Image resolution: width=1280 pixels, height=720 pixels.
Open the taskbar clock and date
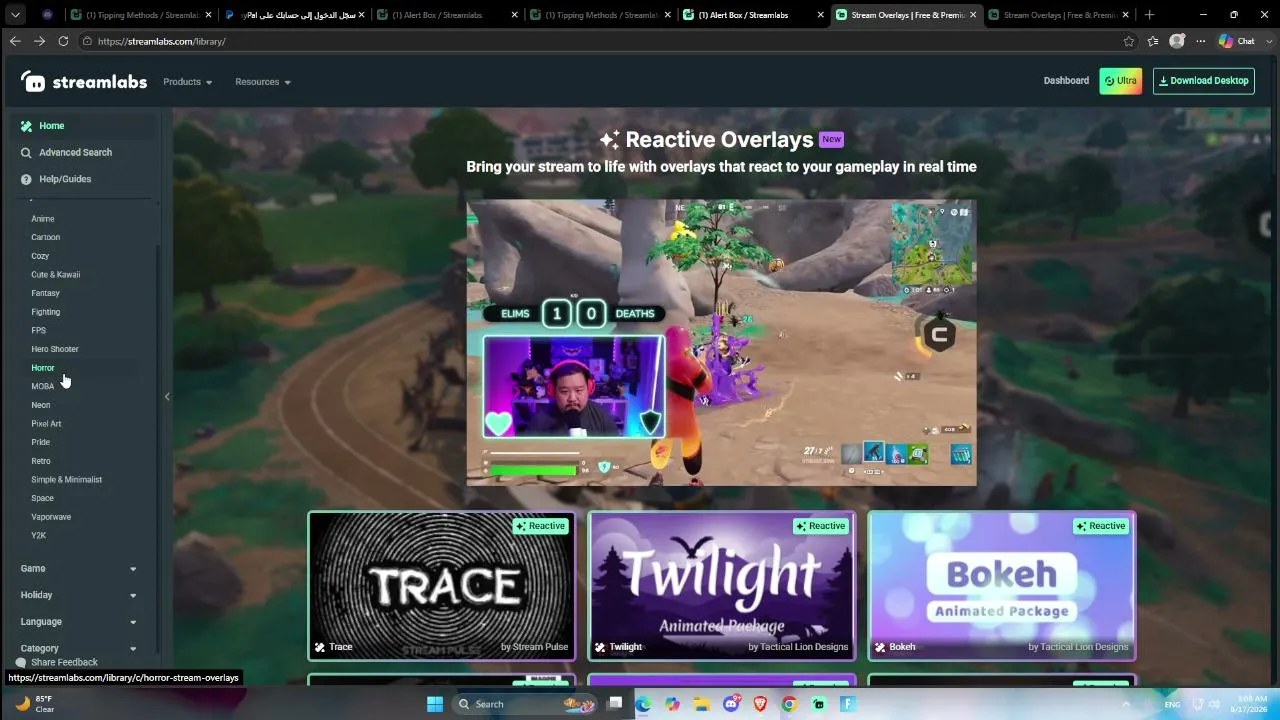(x=1252, y=704)
